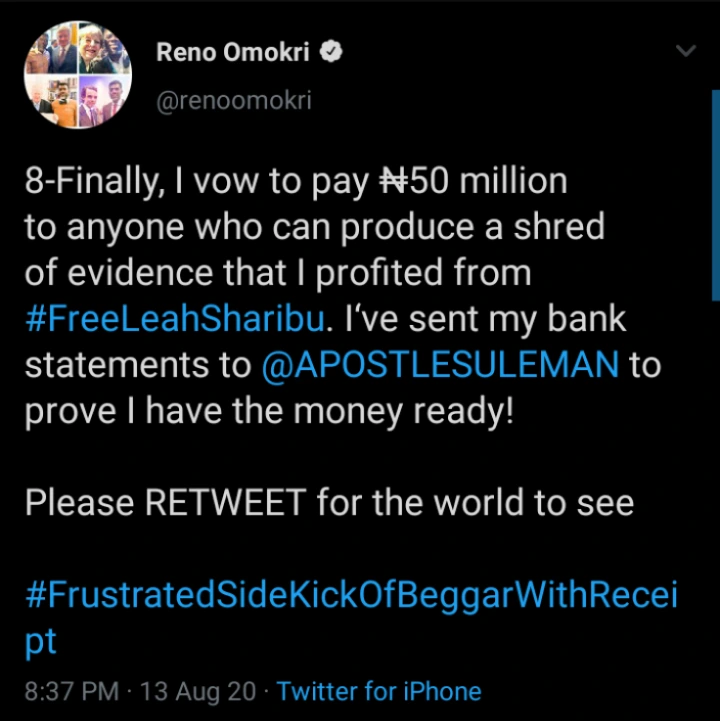Click the "Please RETWEET for the world to see" line

tap(329, 503)
